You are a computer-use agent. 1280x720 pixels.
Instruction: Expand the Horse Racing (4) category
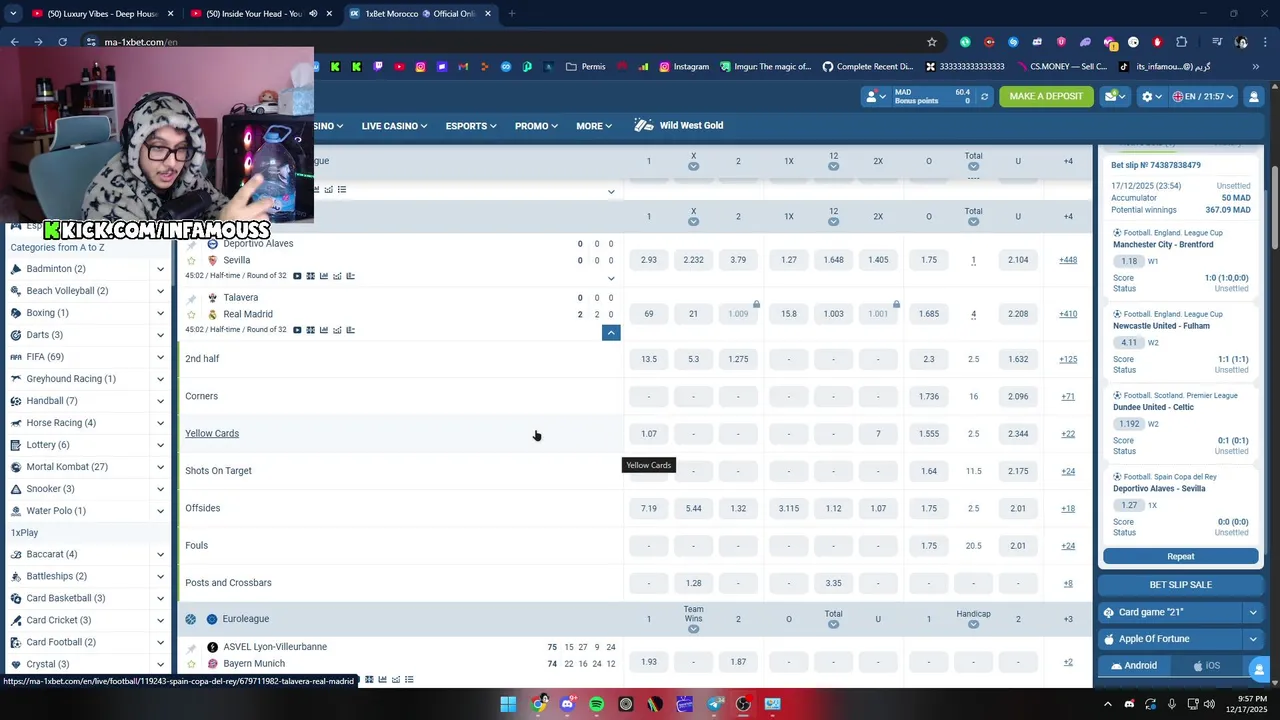(x=160, y=423)
